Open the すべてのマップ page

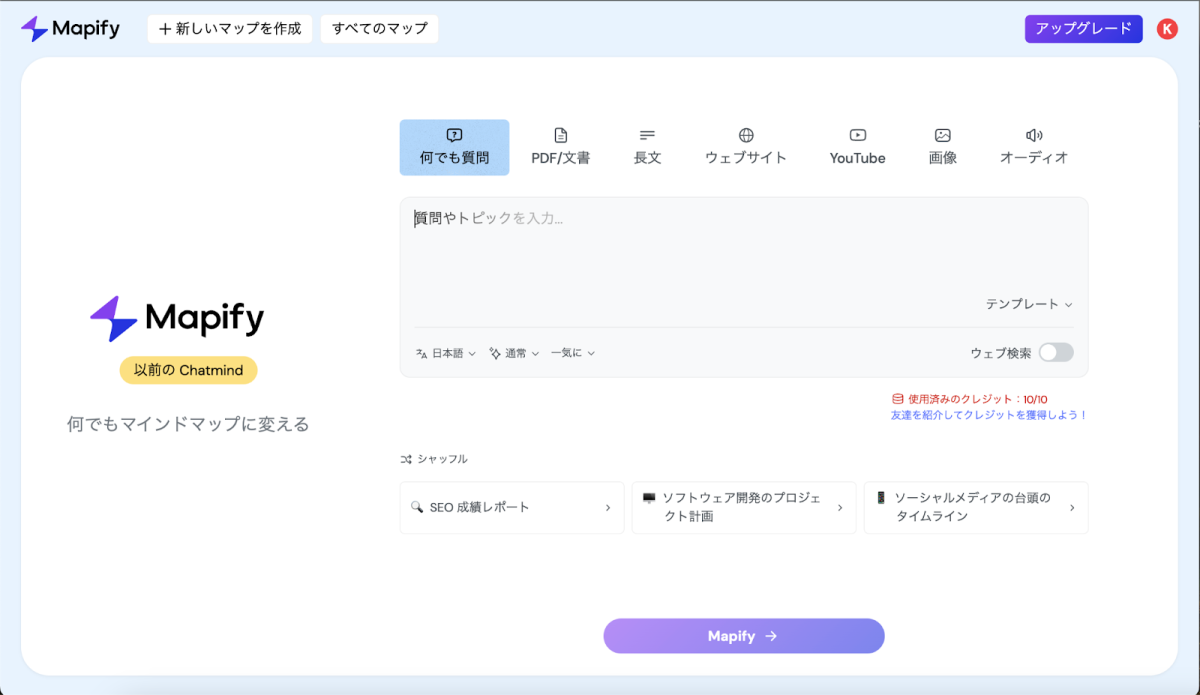pos(378,28)
